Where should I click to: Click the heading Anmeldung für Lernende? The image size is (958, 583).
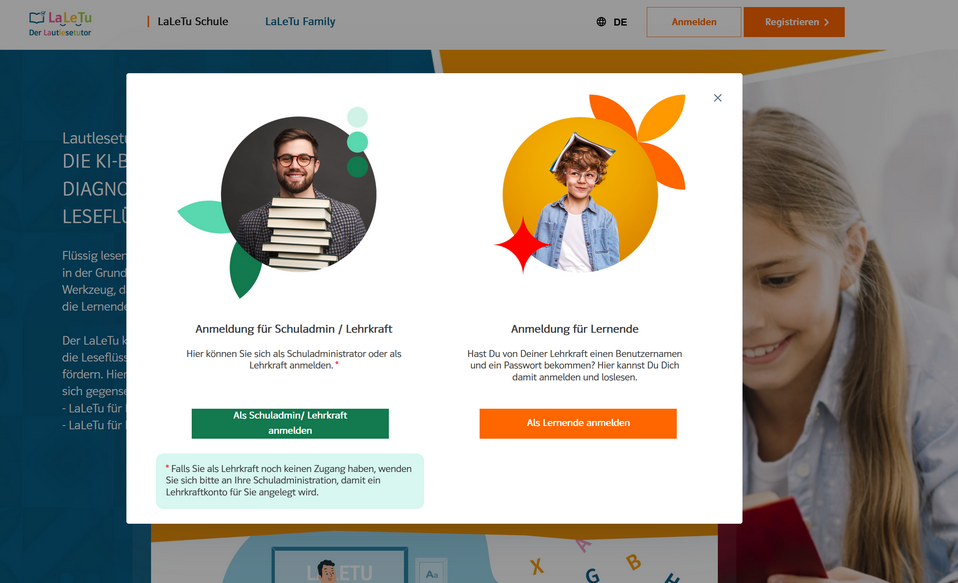(x=574, y=329)
